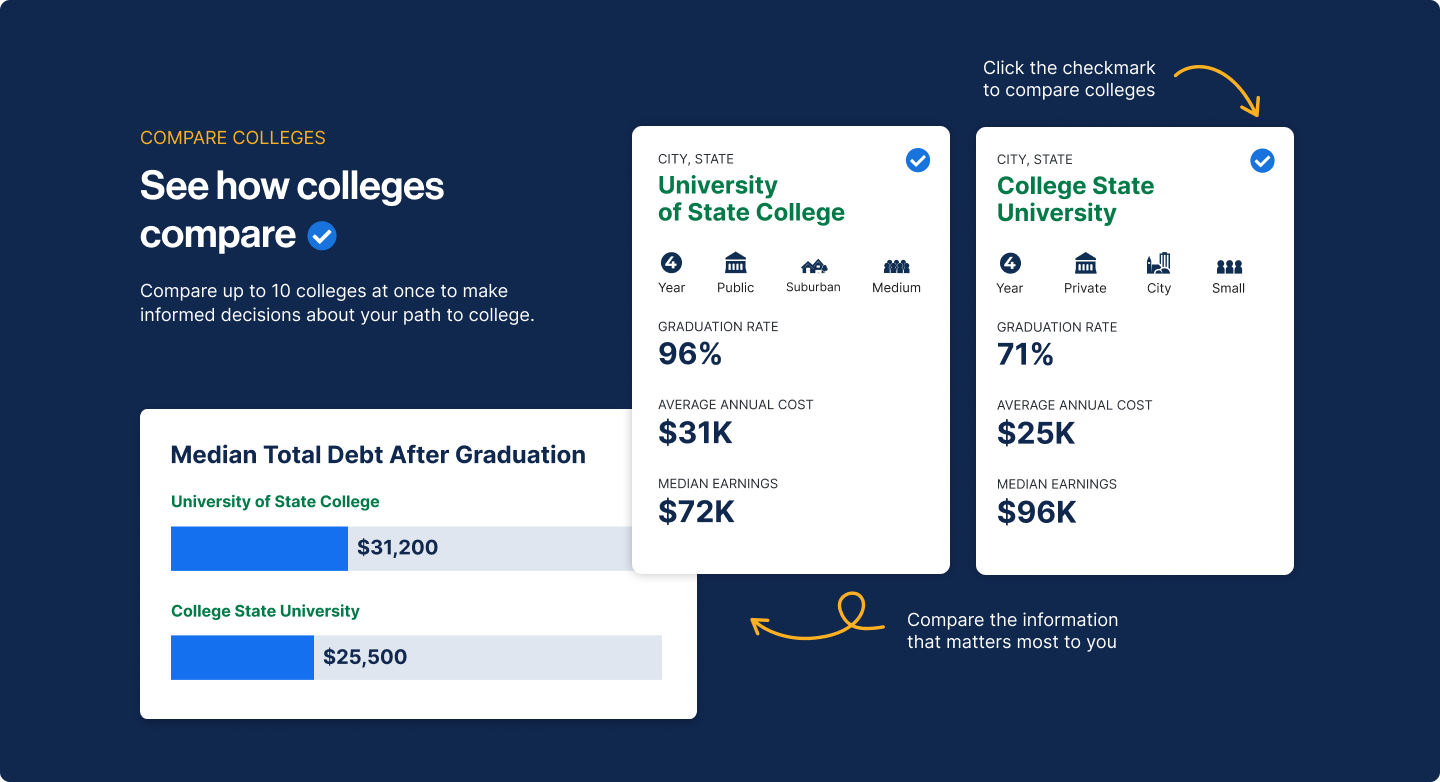Click the Private institution building icon
The width and height of the screenshot is (1440, 782).
(1085, 263)
